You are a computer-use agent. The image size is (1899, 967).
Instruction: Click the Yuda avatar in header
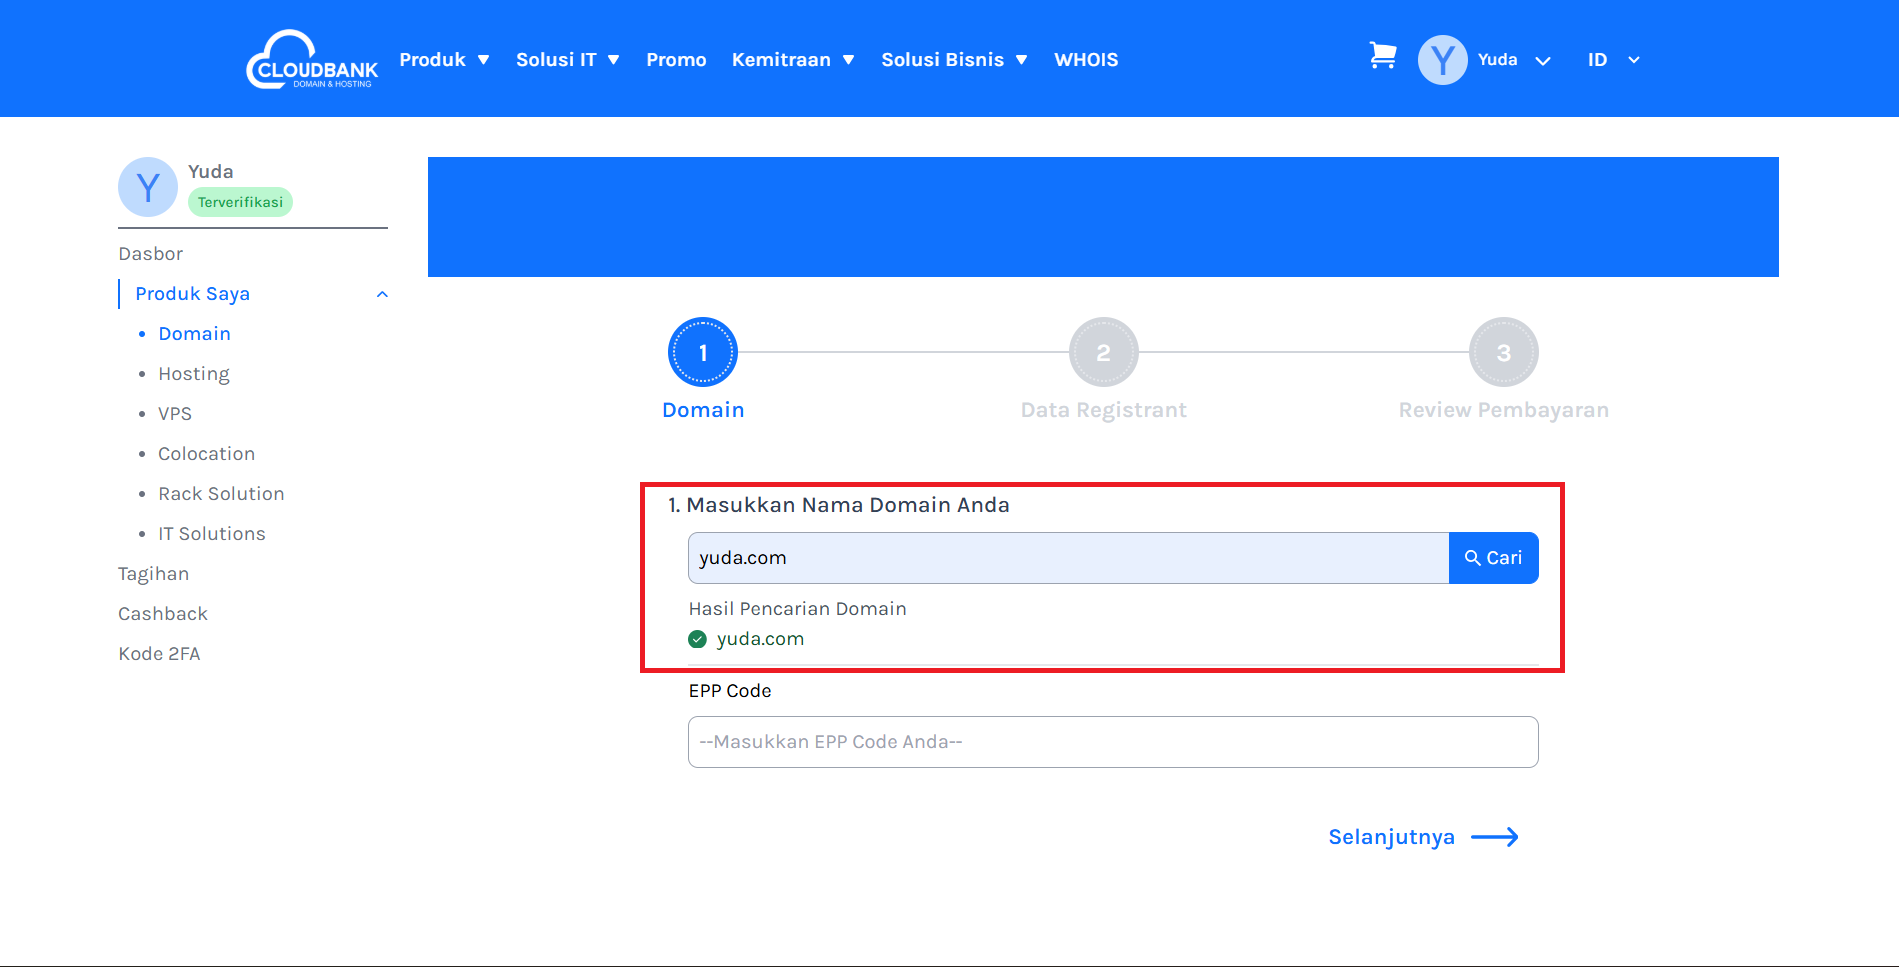pyautogui.click(x=1442, y=60)
